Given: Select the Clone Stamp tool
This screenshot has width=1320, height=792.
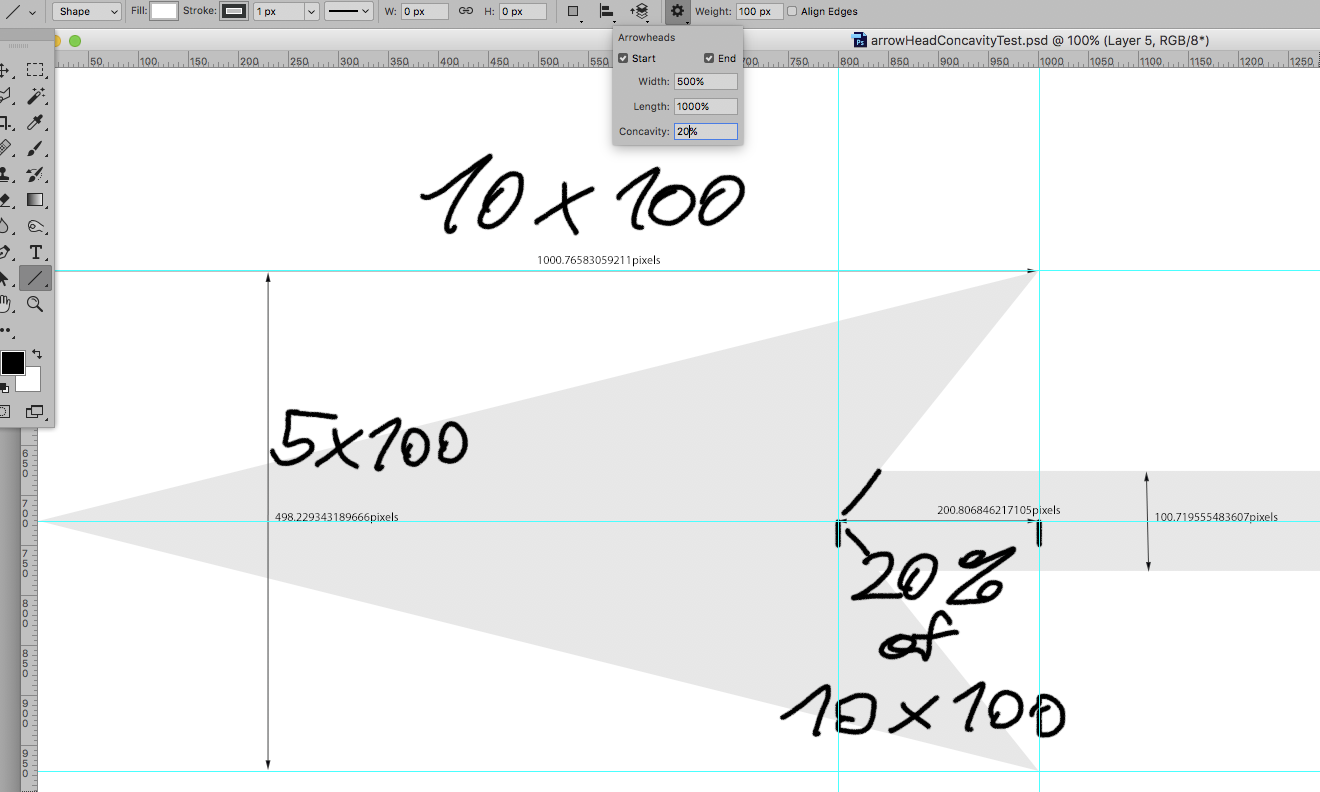Looking at the screenshot, I should [x=5, y=175].
